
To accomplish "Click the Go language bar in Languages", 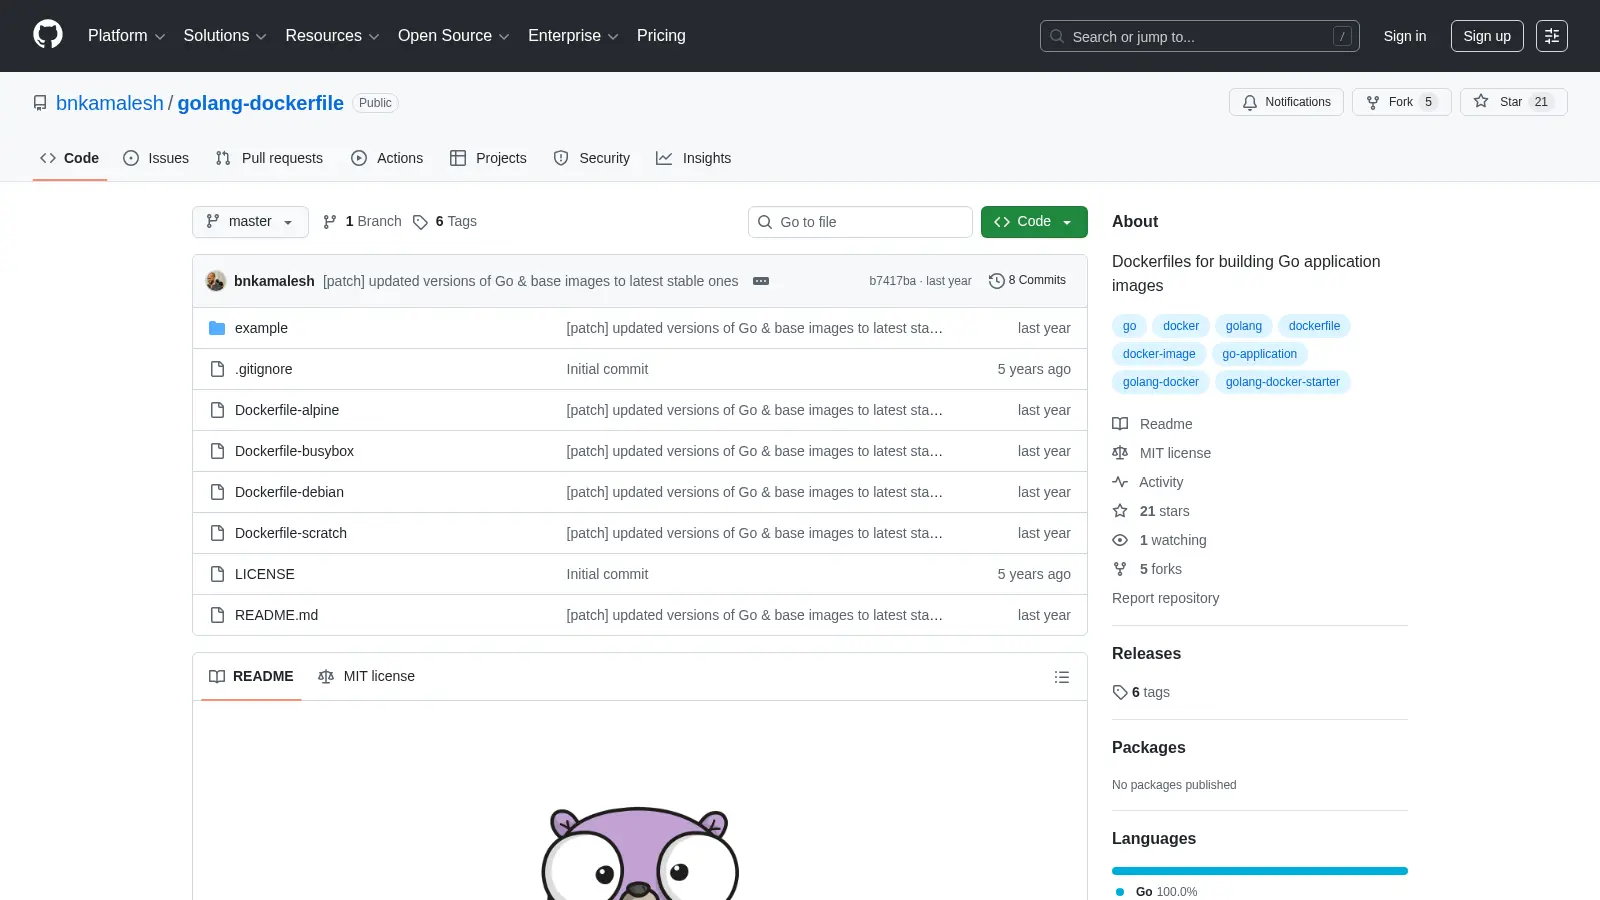I will pos(1260,871).
